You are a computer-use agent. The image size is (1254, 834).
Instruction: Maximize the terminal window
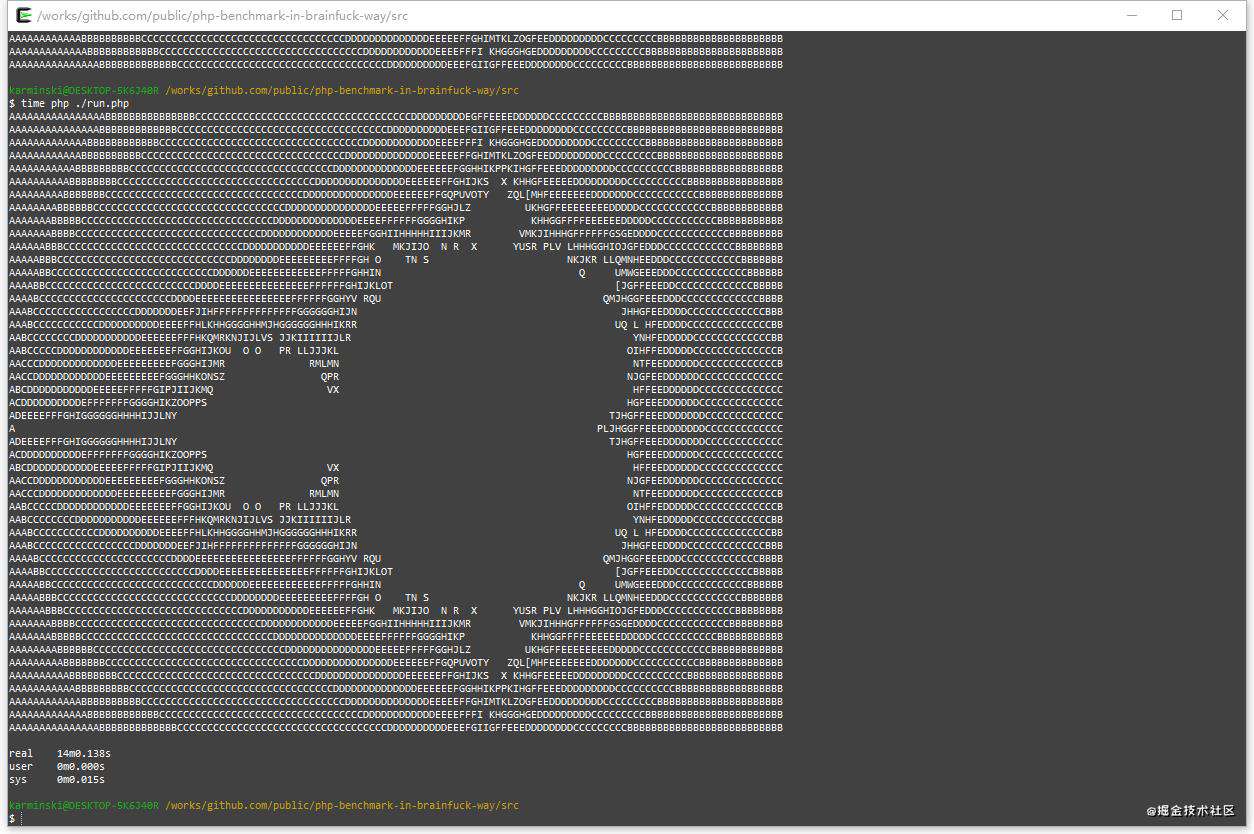1177,15
